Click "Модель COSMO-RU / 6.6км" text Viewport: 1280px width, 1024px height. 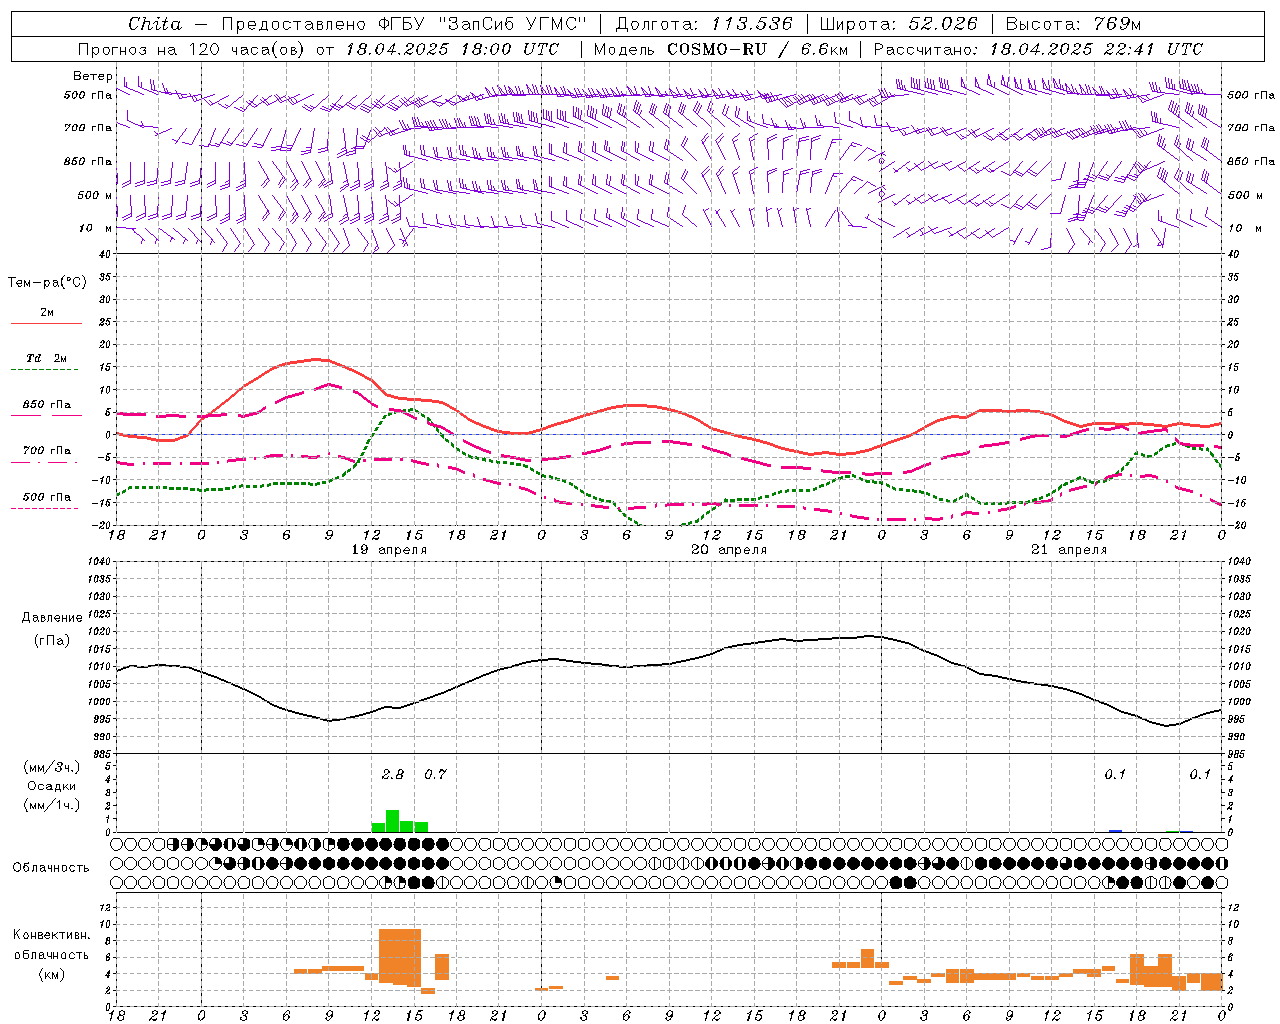pos(721,49)
